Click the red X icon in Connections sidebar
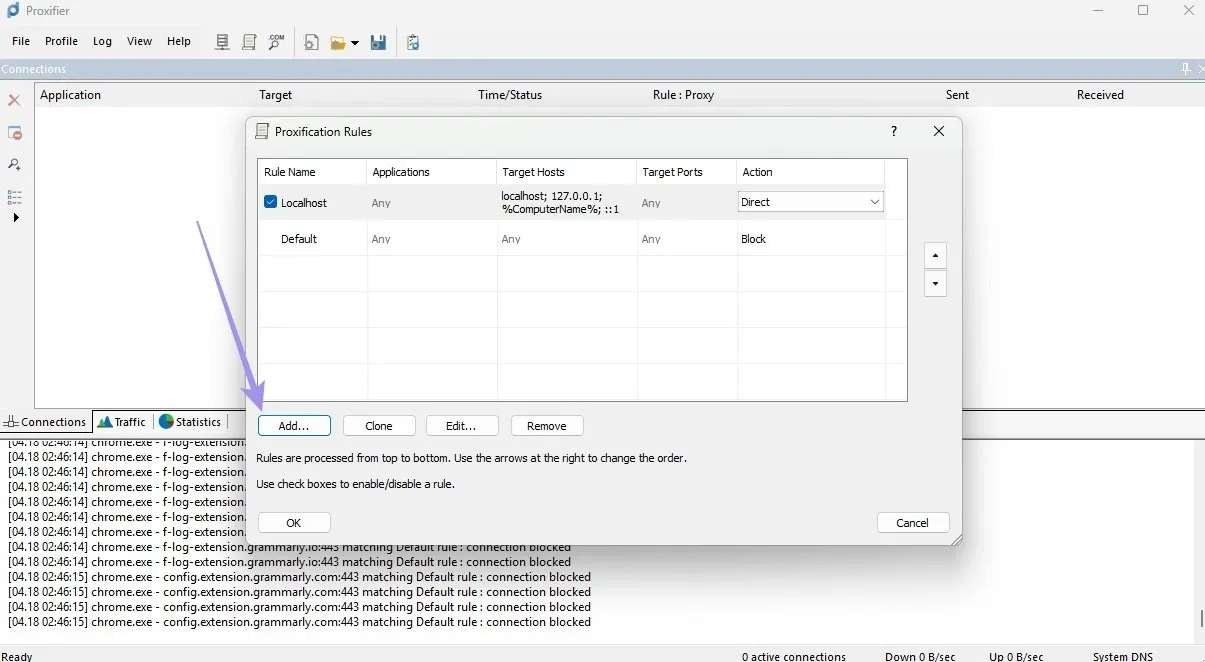 [x=14, y=101]
